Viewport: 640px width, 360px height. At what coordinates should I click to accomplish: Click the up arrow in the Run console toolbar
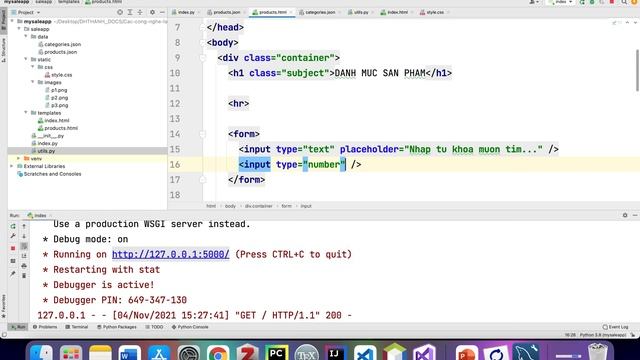24,226
